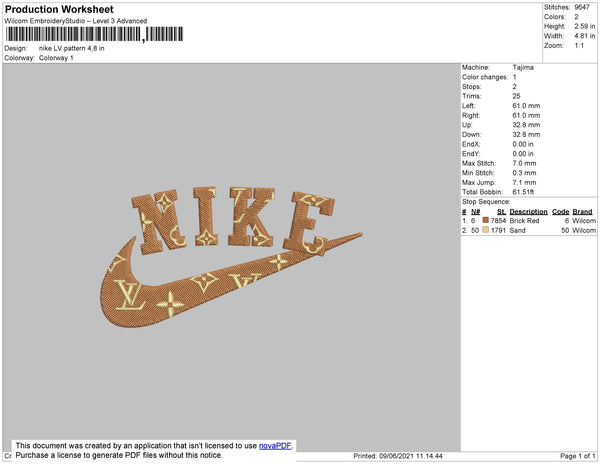Click the Machine value Tajima

coord(523,67)
